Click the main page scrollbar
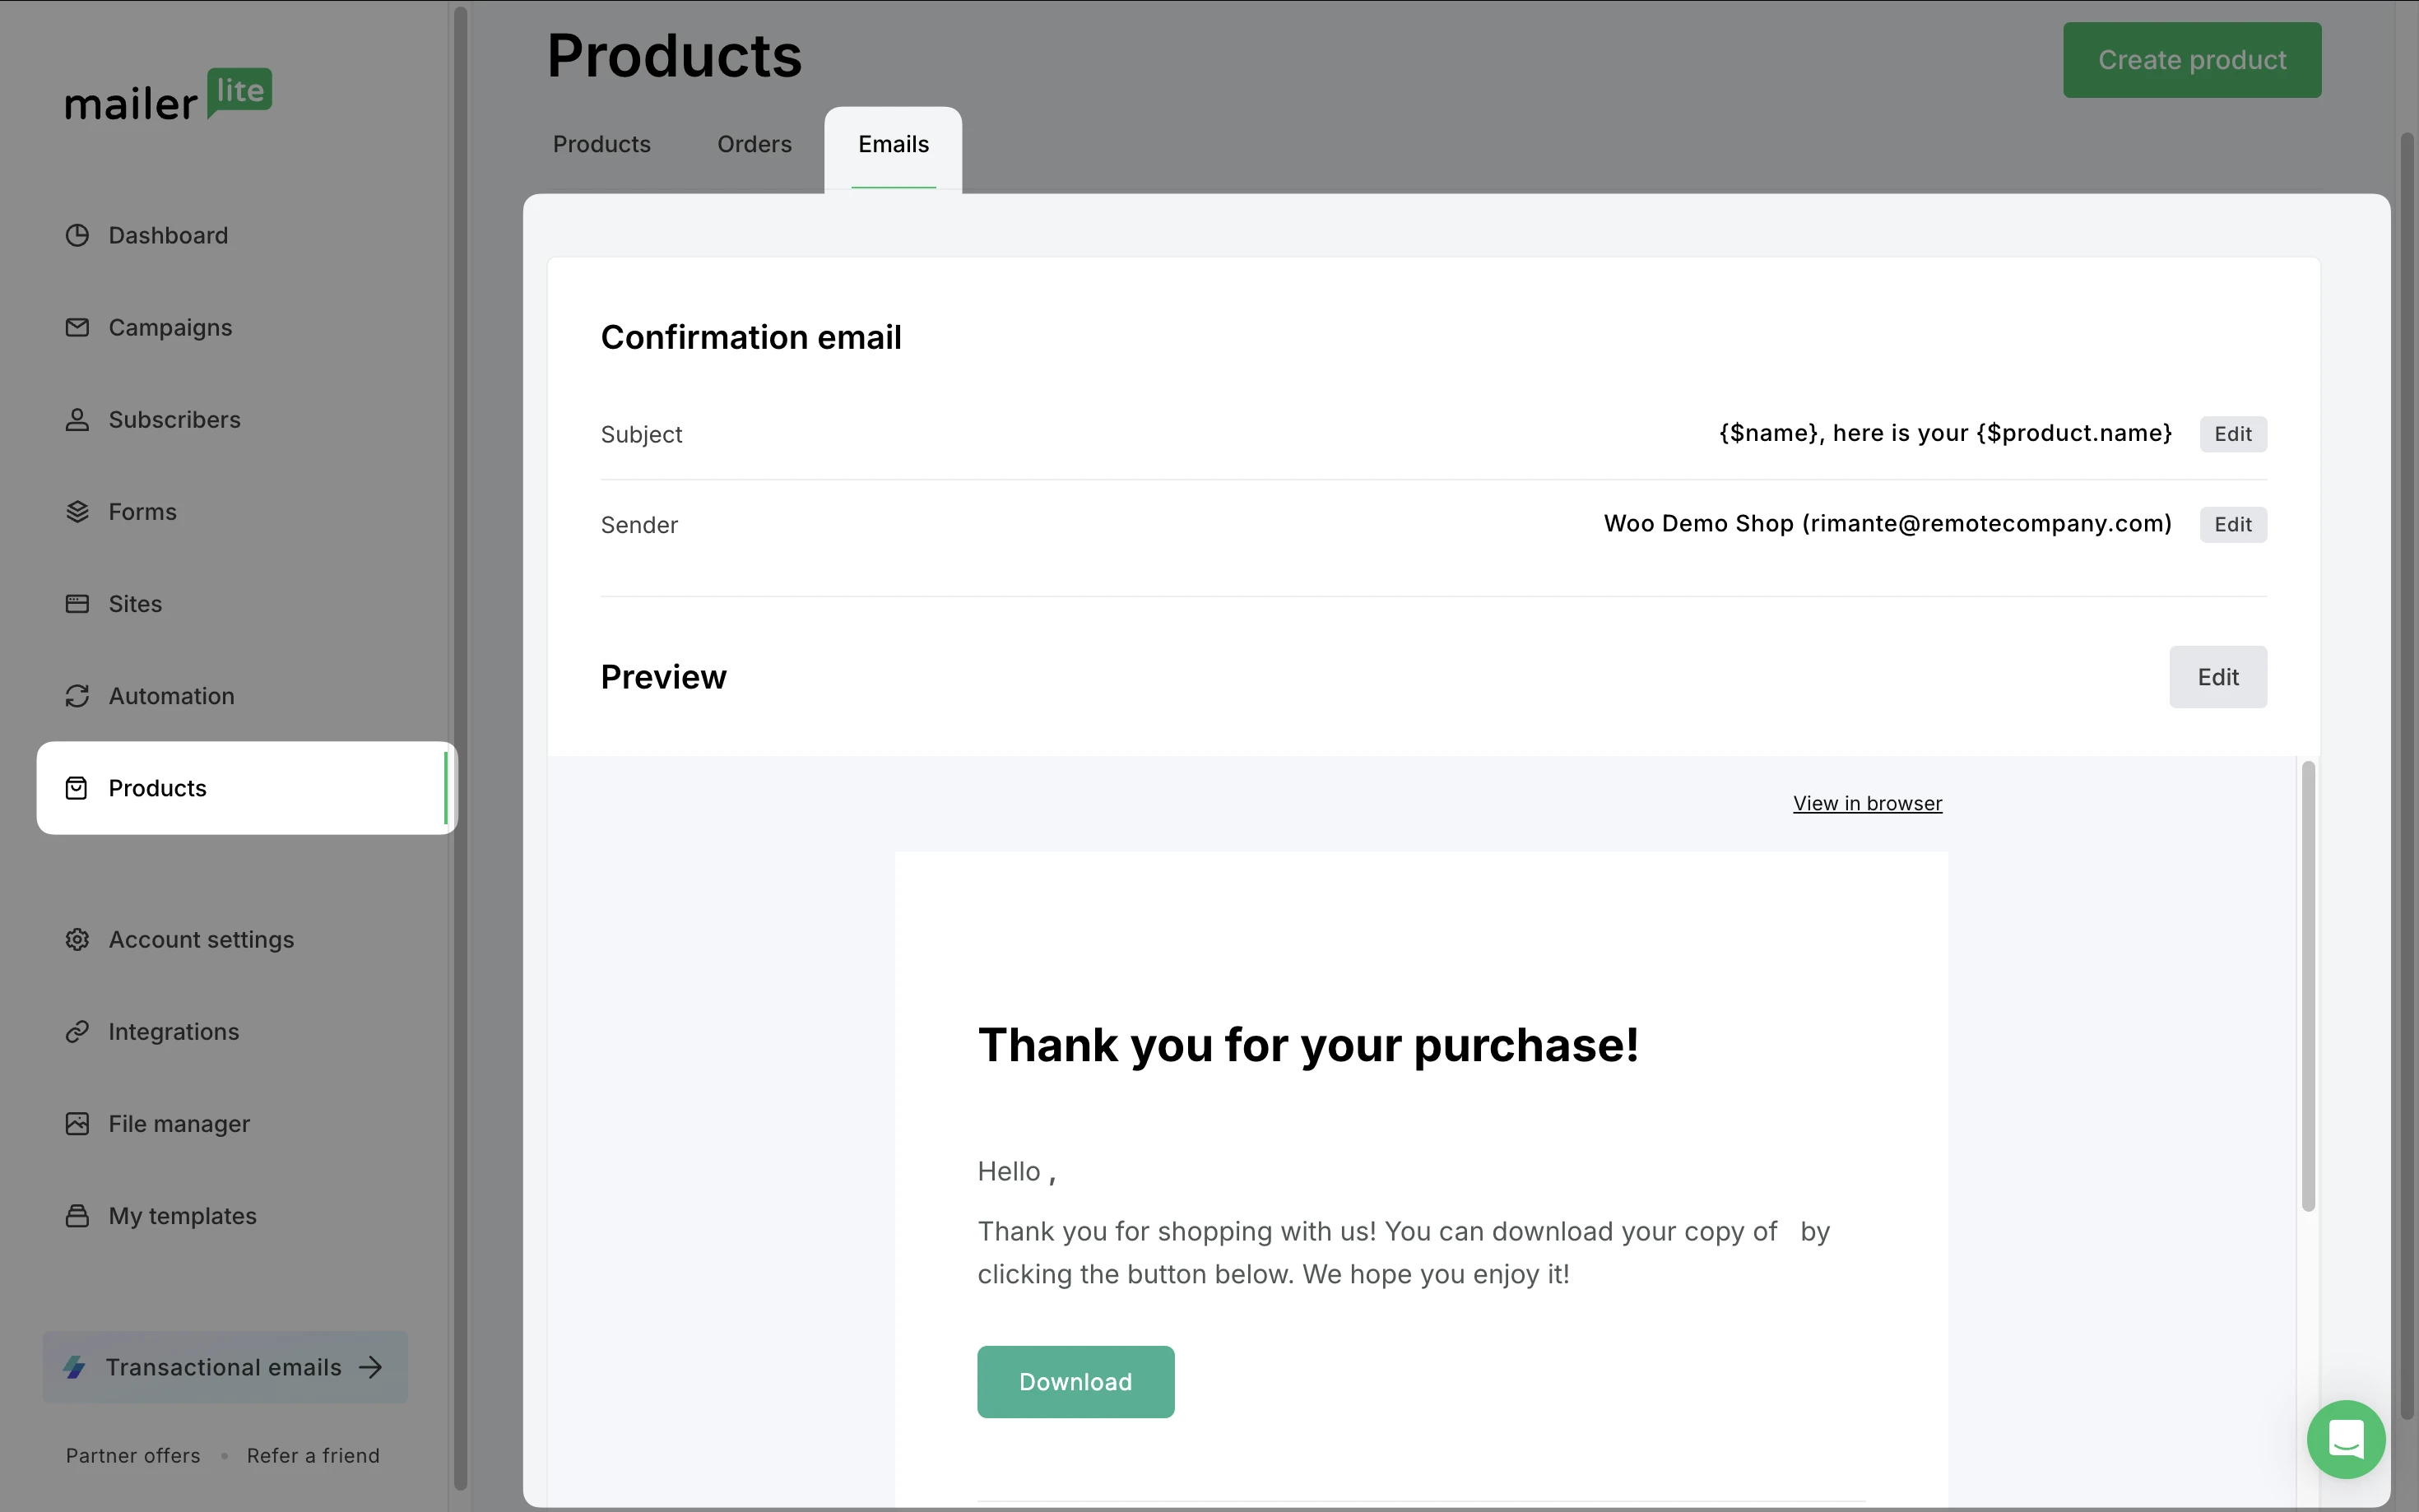2419x1512 pixels. [2407, 775]
